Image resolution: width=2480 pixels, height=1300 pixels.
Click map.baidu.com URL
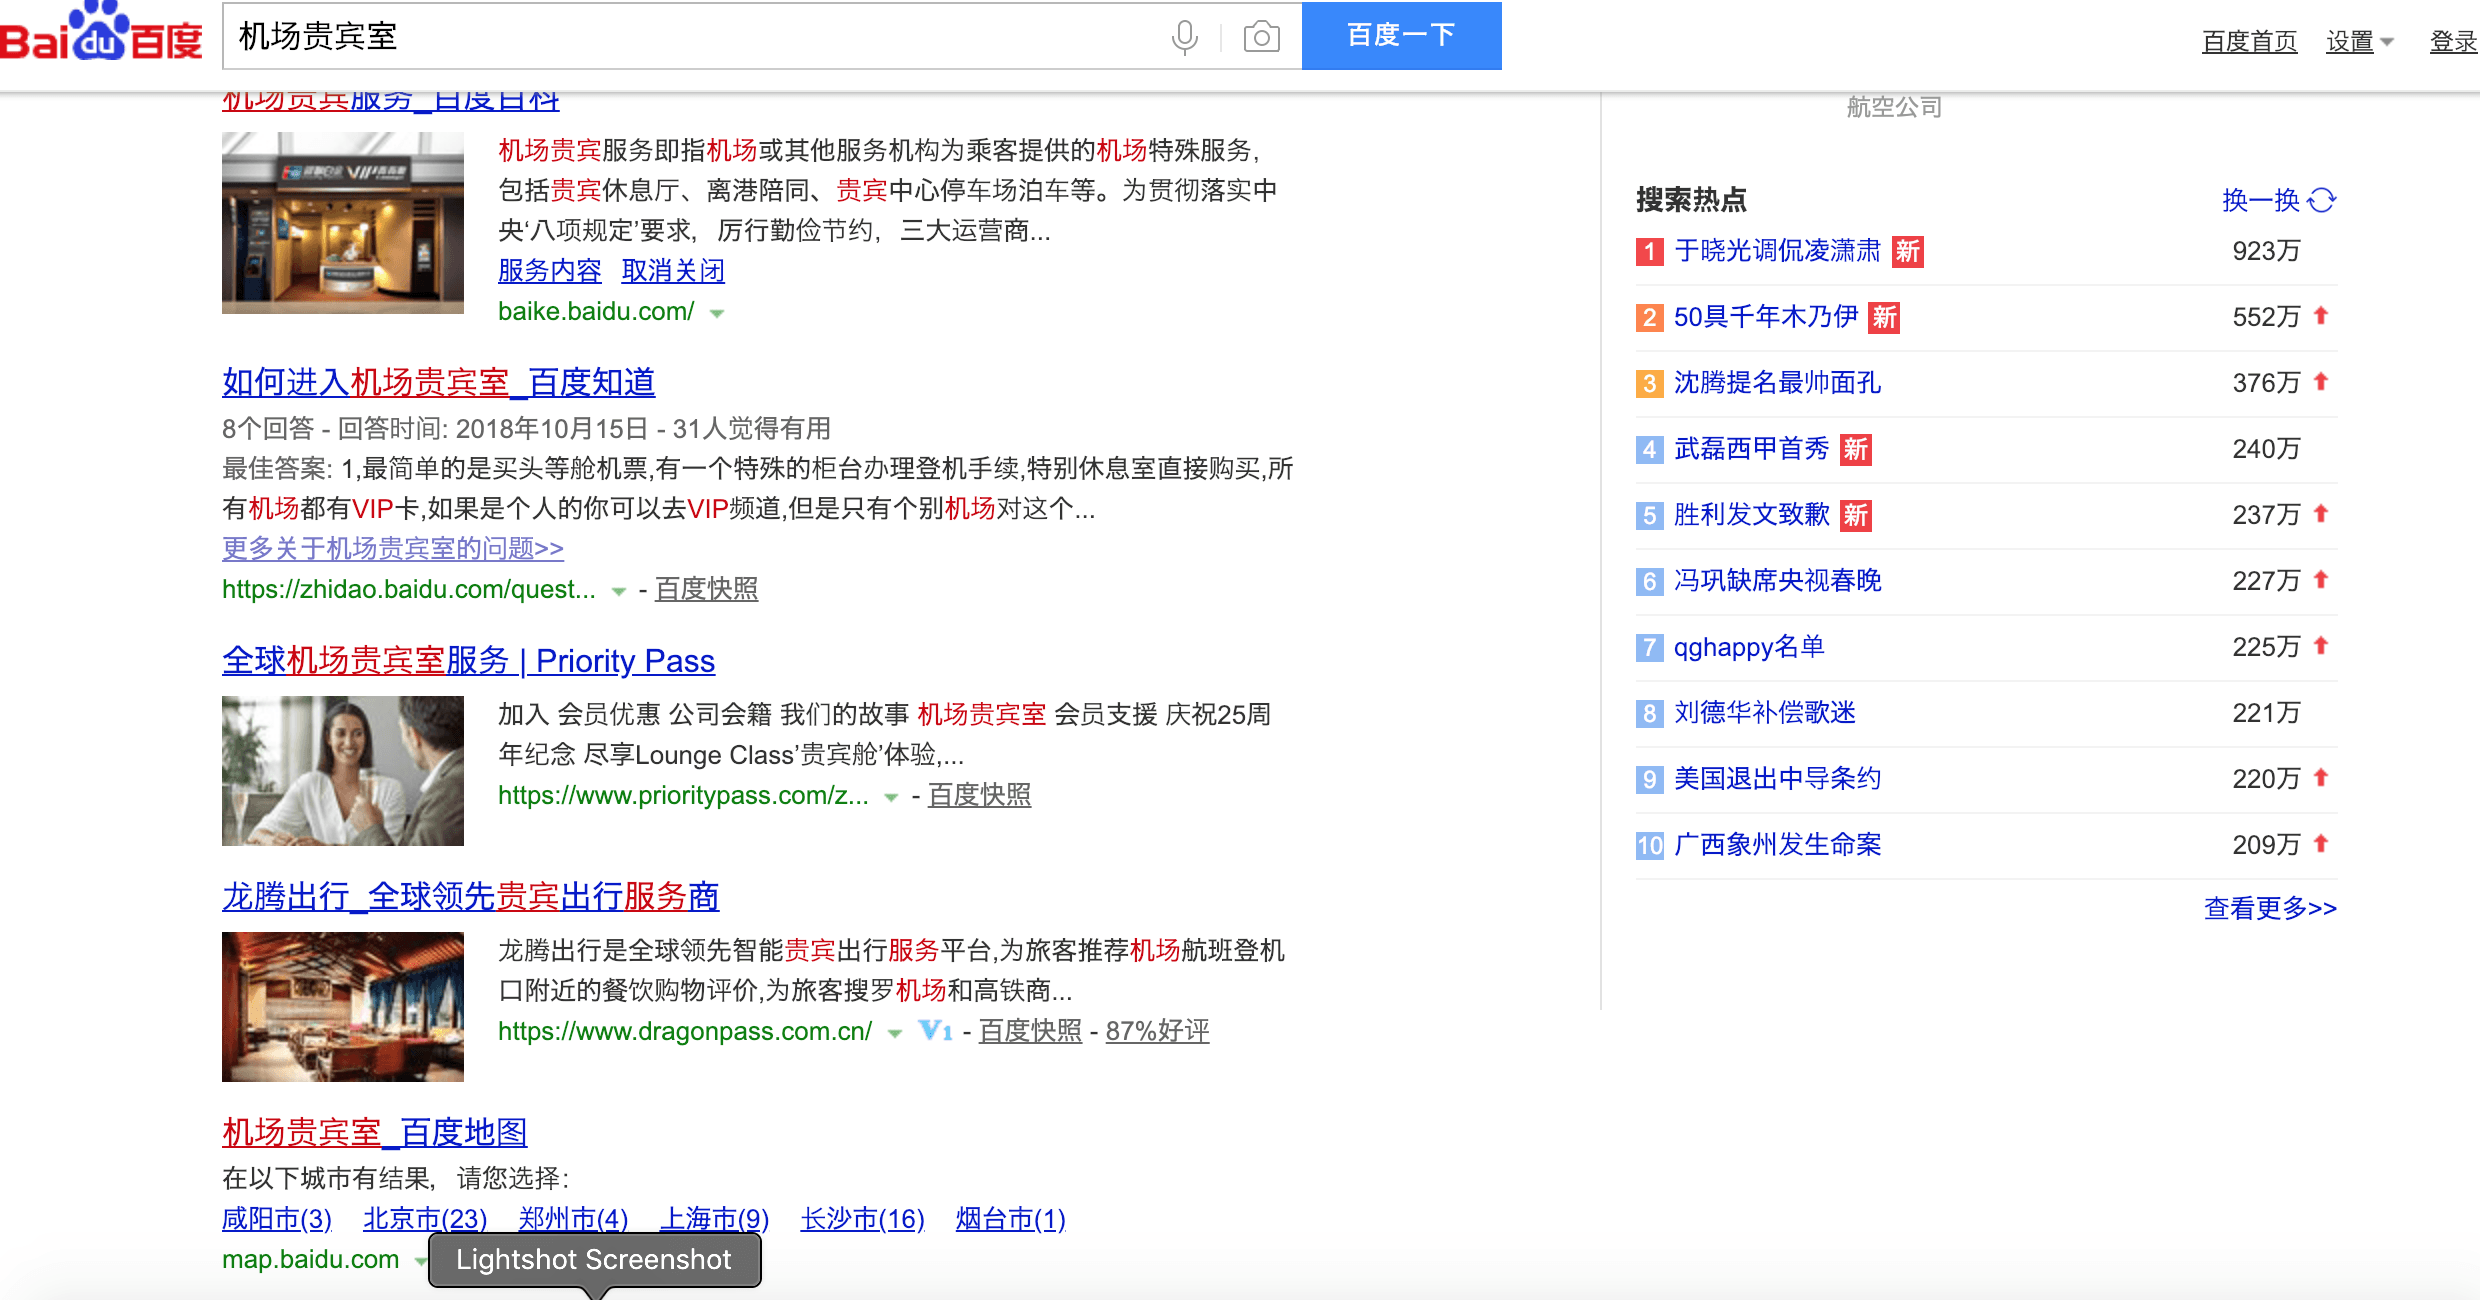click(310, 1259)
